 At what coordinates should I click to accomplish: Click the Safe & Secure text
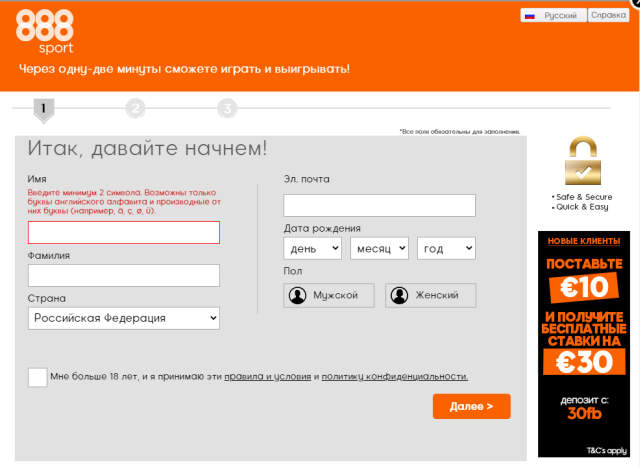click(584, 197)
